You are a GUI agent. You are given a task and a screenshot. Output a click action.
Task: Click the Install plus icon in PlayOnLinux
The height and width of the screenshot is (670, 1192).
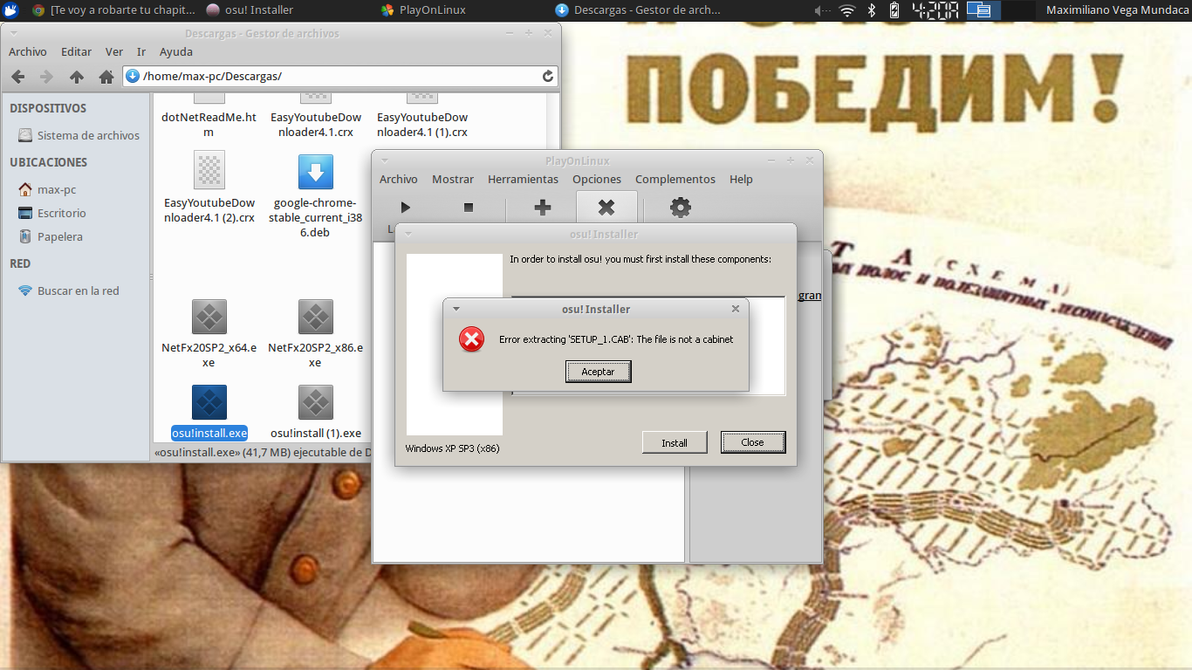(542, 207)
